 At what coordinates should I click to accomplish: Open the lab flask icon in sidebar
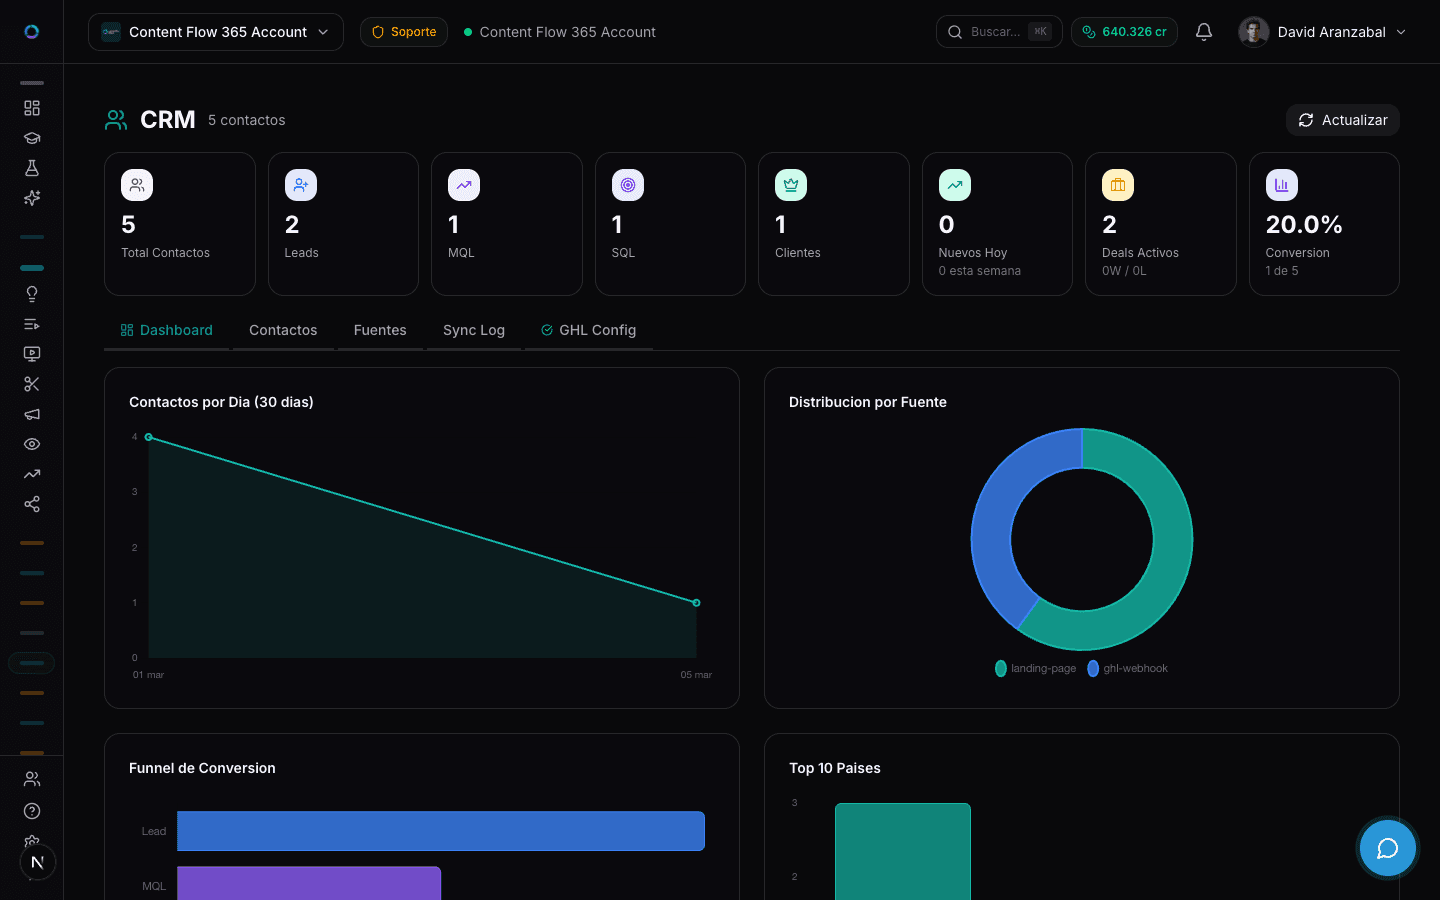[32, 168]
